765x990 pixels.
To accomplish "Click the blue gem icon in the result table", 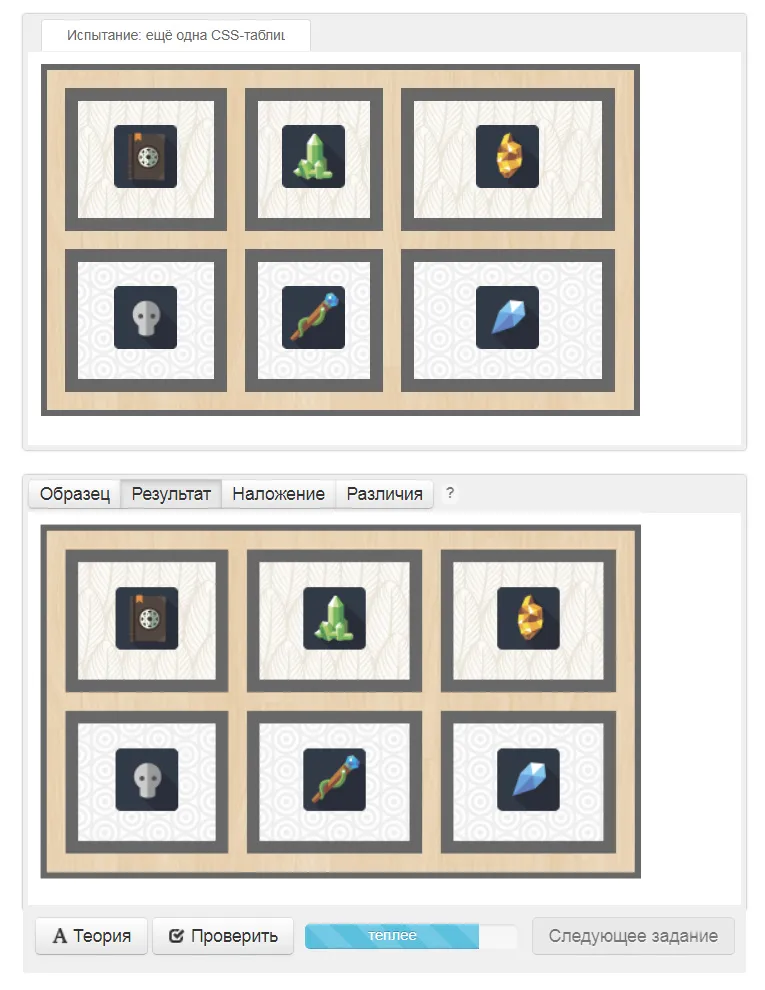I will click(528, 780).
